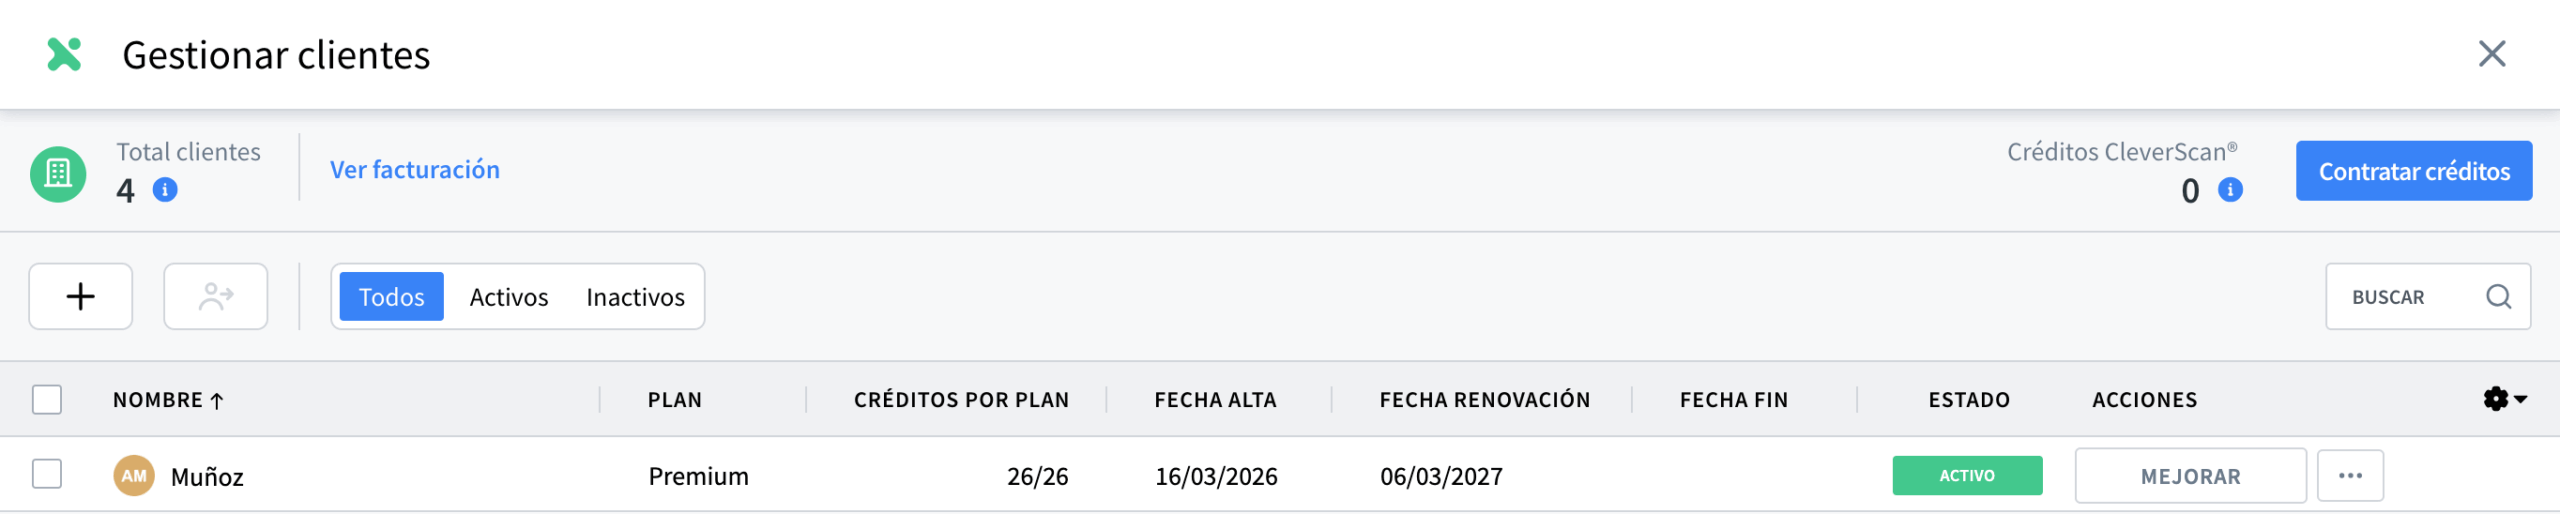Click the Contratar créditos button
2560x514 pixels.
click(x=2414, y=171)
